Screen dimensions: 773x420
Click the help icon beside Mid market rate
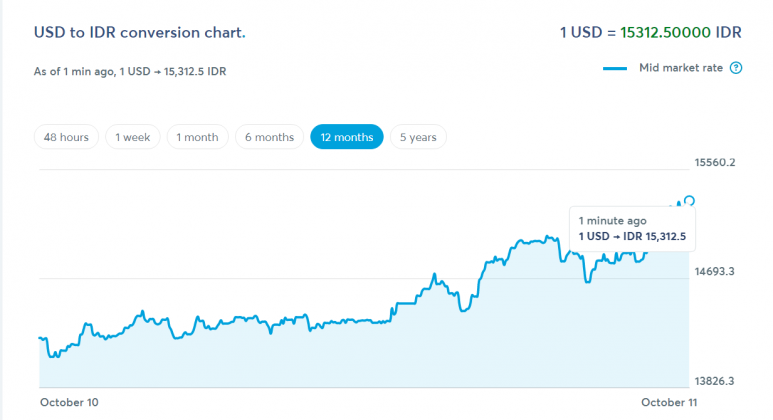[736, 68]
